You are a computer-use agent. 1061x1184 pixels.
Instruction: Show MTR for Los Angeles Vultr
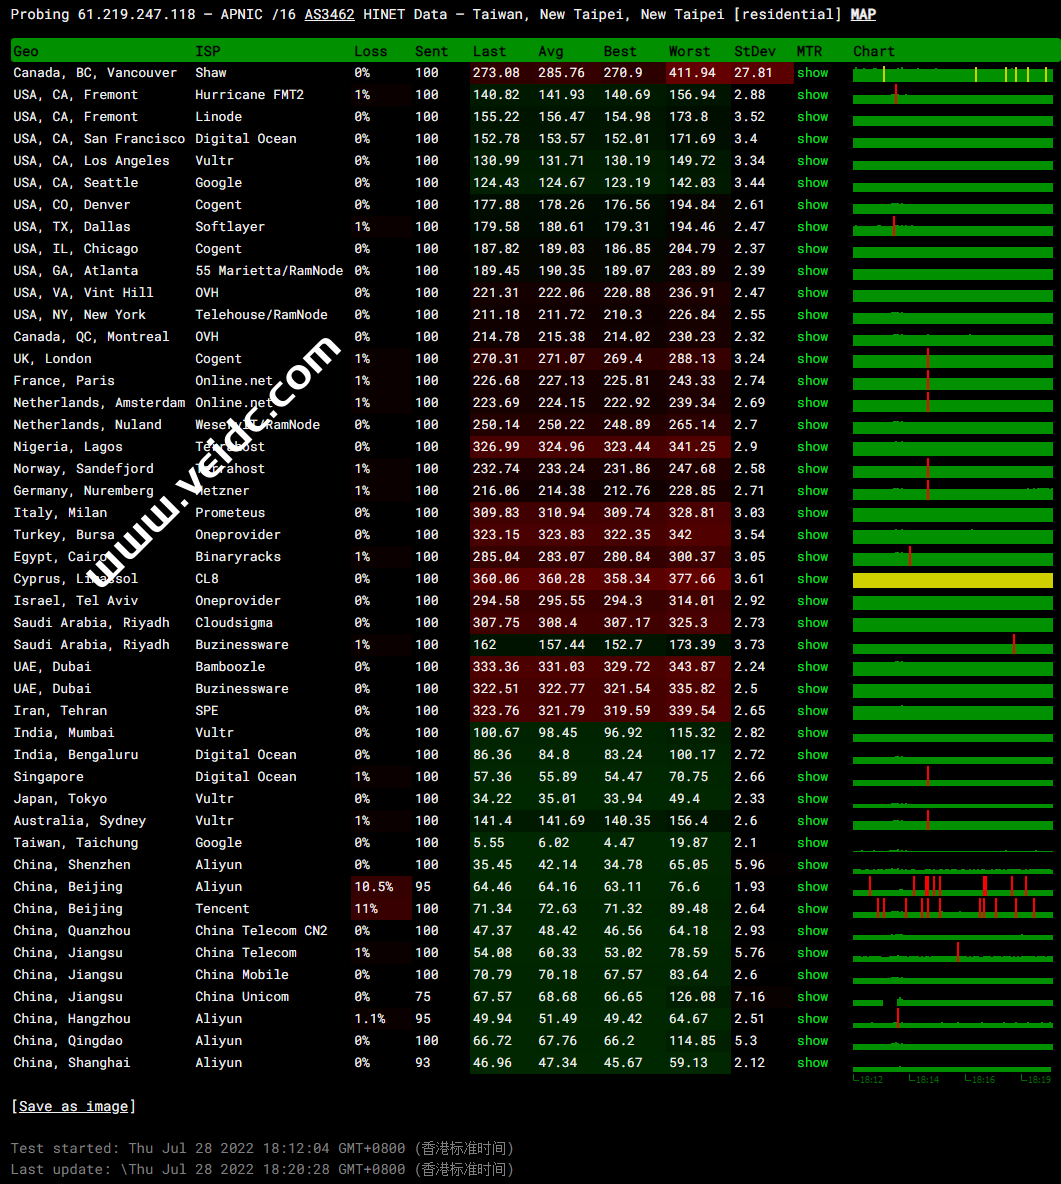[x=813, y=160]
